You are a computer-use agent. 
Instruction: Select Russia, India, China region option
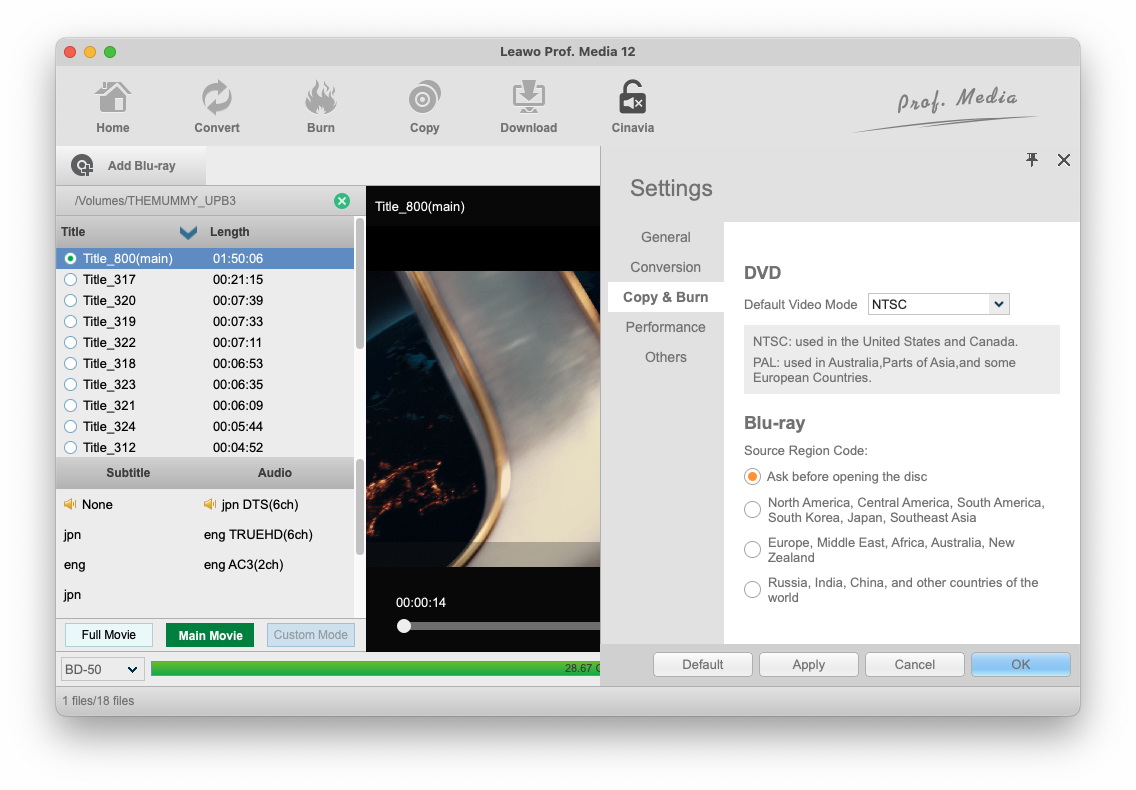click(753, 590)
